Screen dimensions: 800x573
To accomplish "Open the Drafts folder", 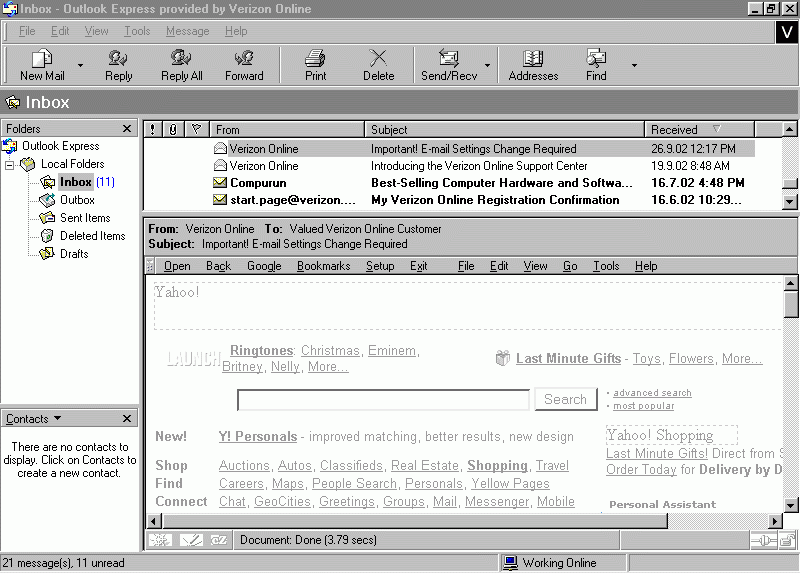I will point(74,254).
